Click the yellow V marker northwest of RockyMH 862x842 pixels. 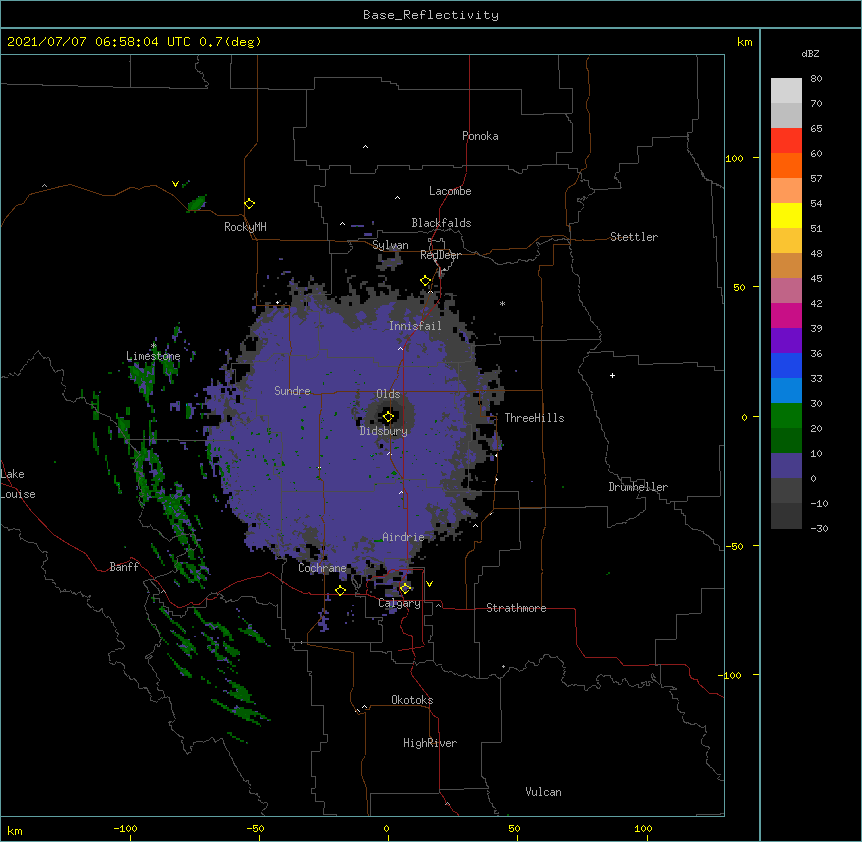(x=175, y=184)
